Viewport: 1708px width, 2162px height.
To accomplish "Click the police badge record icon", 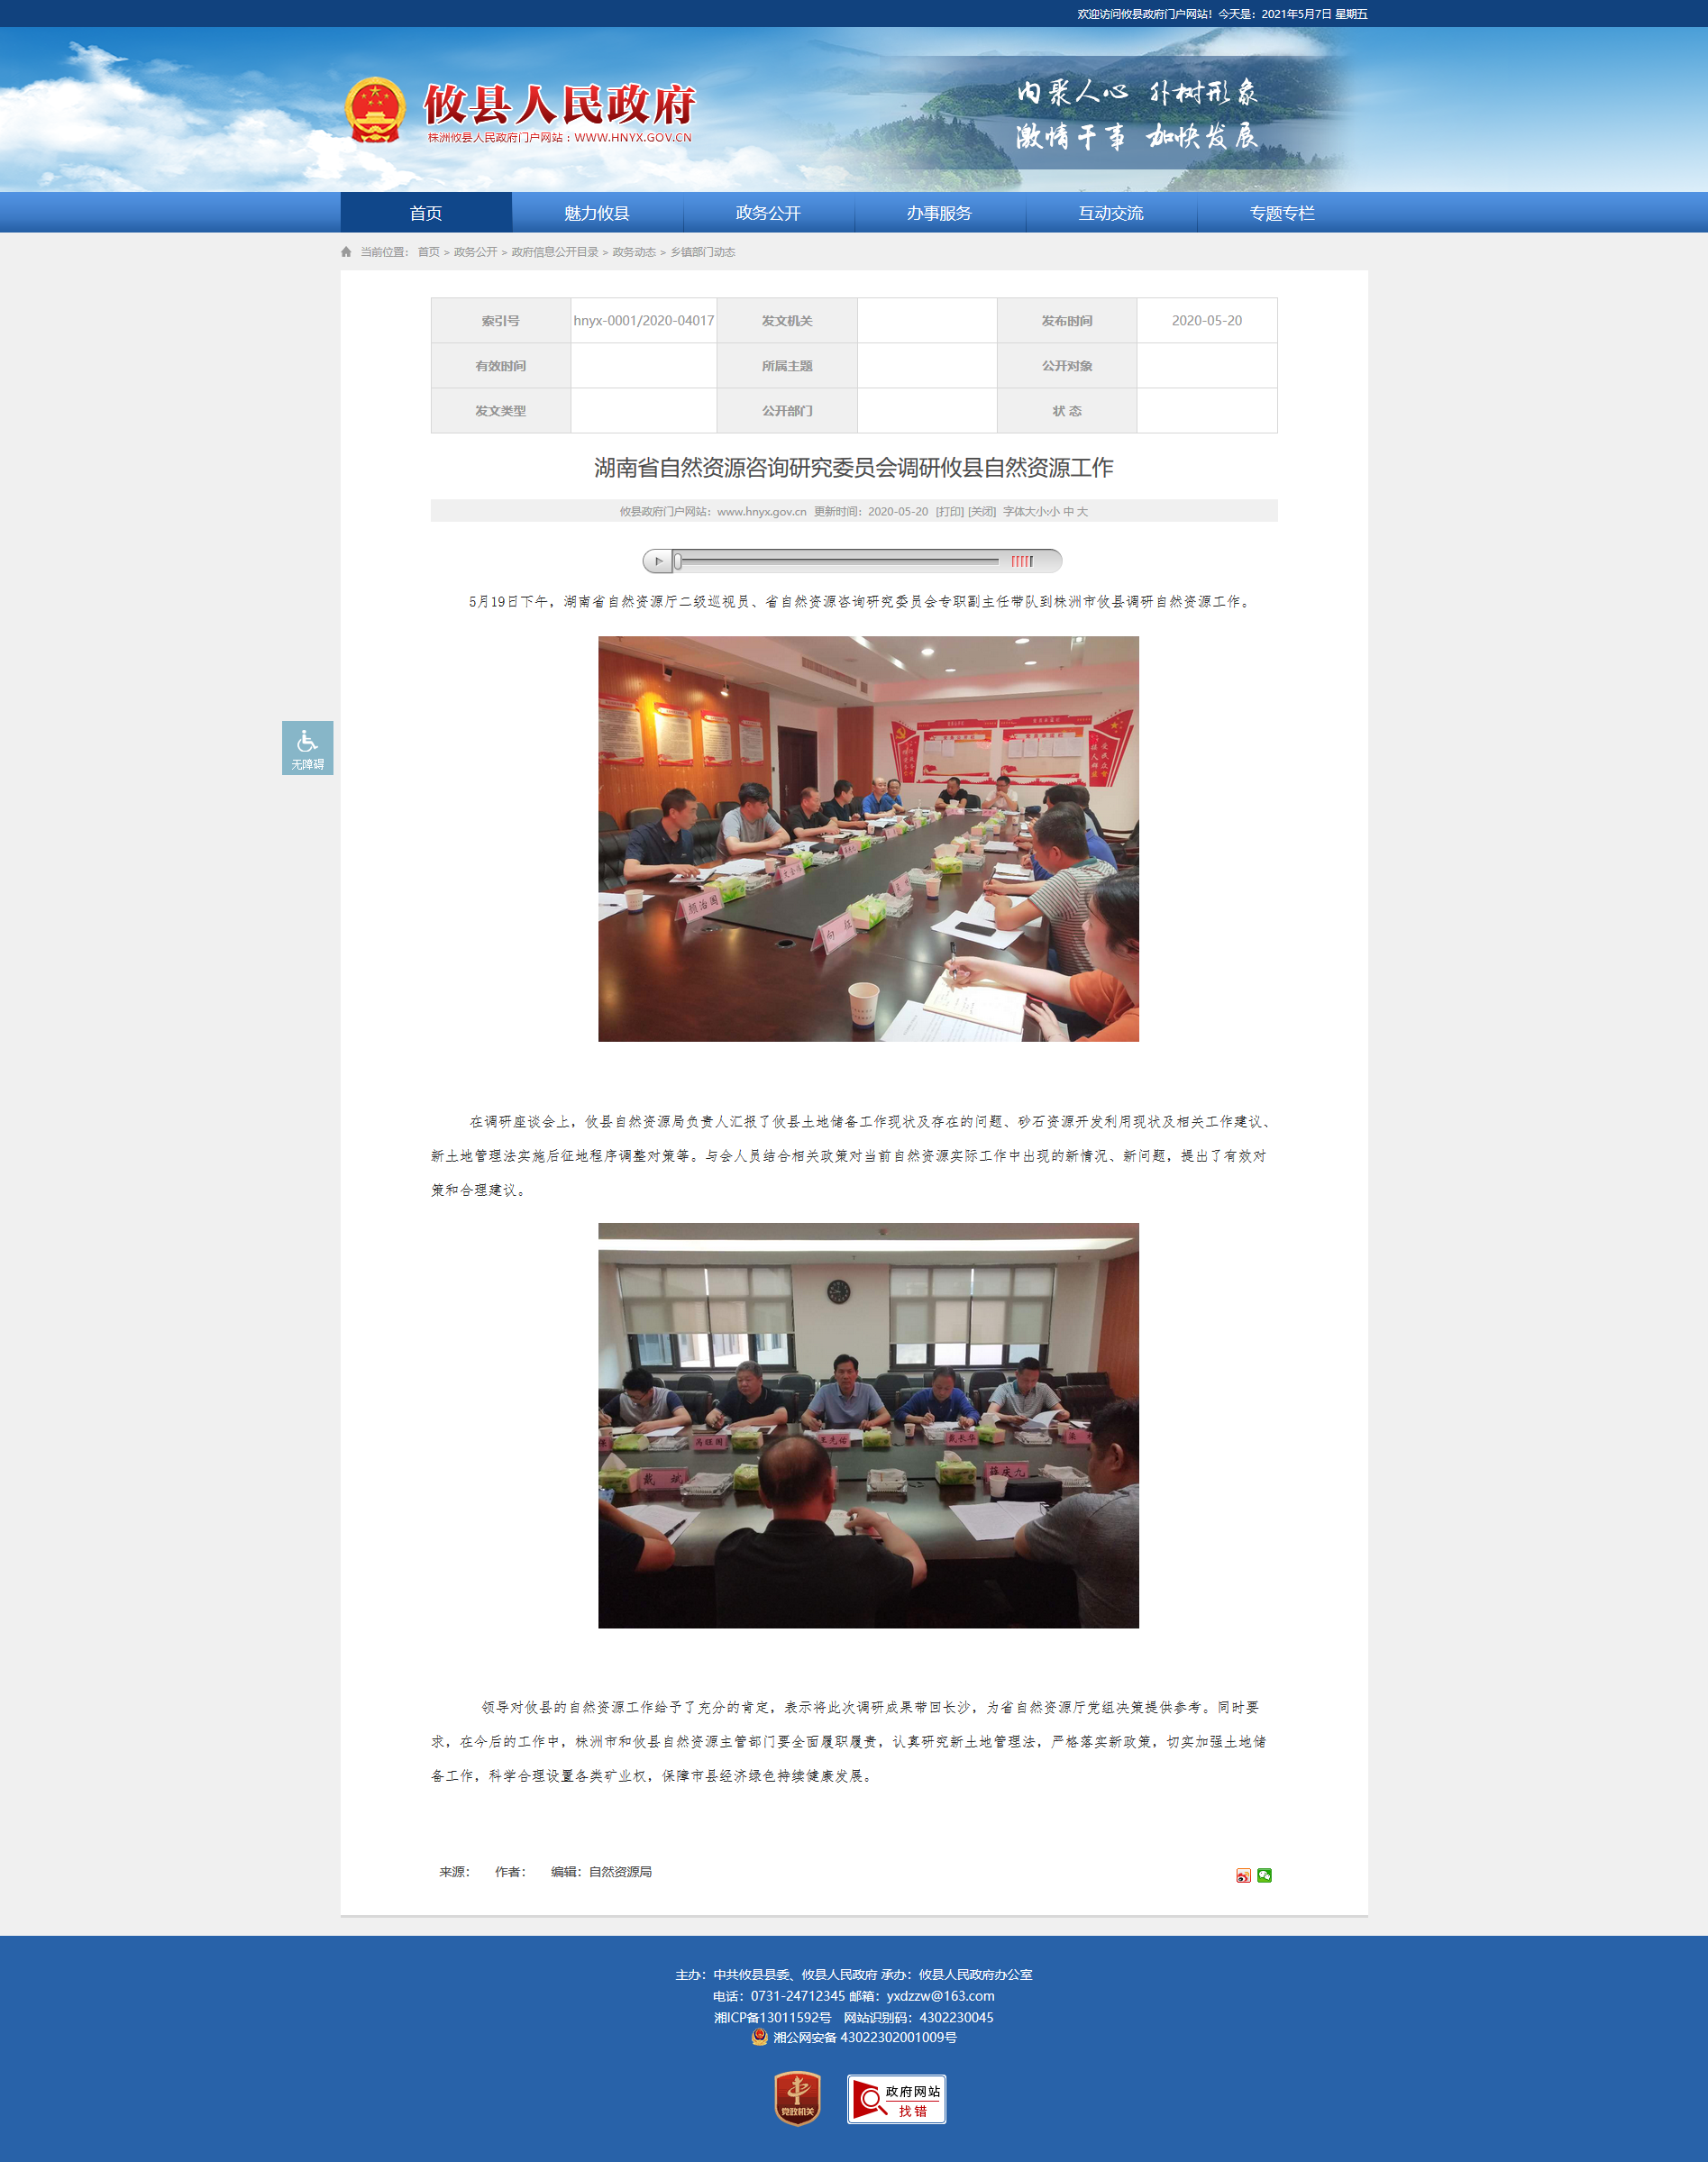I will (759, 2037).
